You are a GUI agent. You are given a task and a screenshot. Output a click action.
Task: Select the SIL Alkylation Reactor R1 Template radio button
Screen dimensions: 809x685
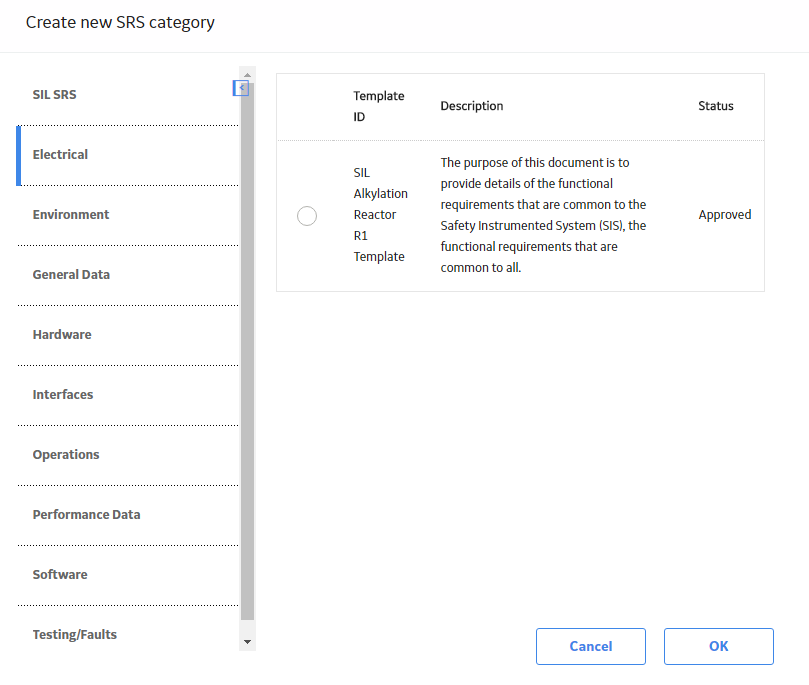307,216
